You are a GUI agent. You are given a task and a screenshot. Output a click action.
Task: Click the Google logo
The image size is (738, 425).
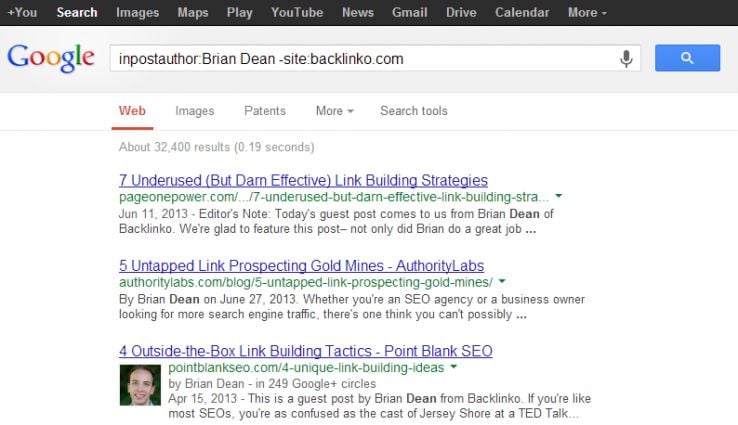pyautogui.click(x=51, y=58)
